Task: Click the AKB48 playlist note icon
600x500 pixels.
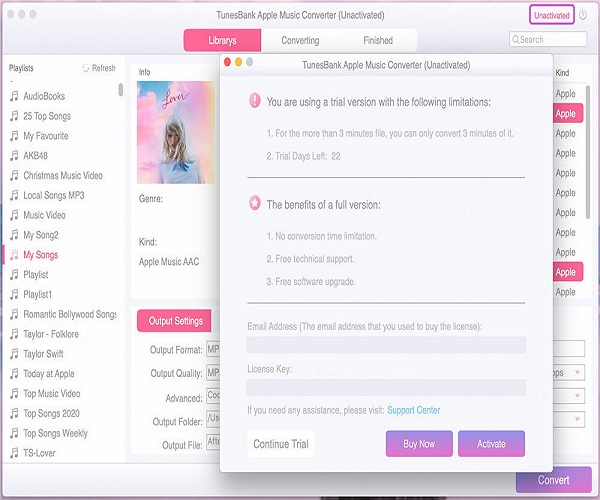Action: coord(14,156)
